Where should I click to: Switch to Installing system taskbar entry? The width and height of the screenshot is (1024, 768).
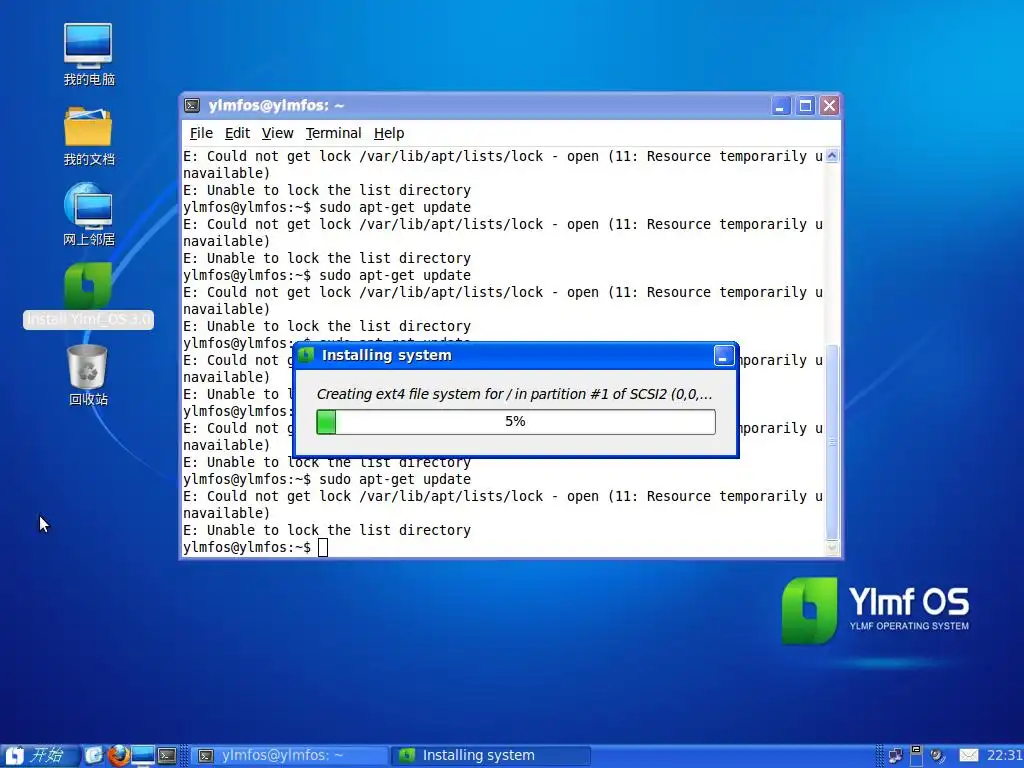(x=491, y=756)
